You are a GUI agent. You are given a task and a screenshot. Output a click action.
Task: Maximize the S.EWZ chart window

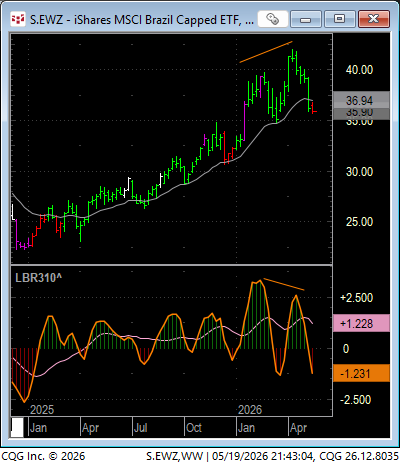pos(339,19)
